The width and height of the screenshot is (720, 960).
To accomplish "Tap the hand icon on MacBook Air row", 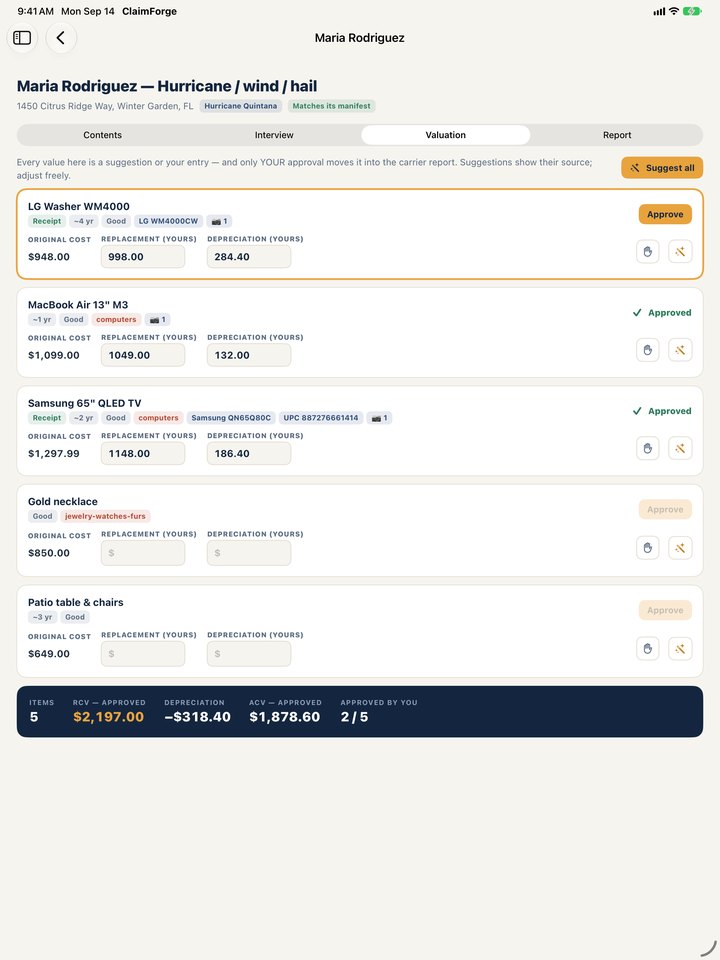I will pyautogui.click(x=648, y=350).
